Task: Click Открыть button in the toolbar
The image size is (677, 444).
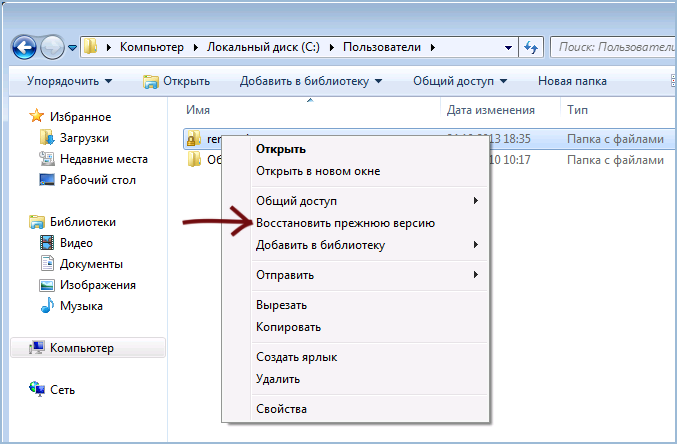Action: coord(176,81)
